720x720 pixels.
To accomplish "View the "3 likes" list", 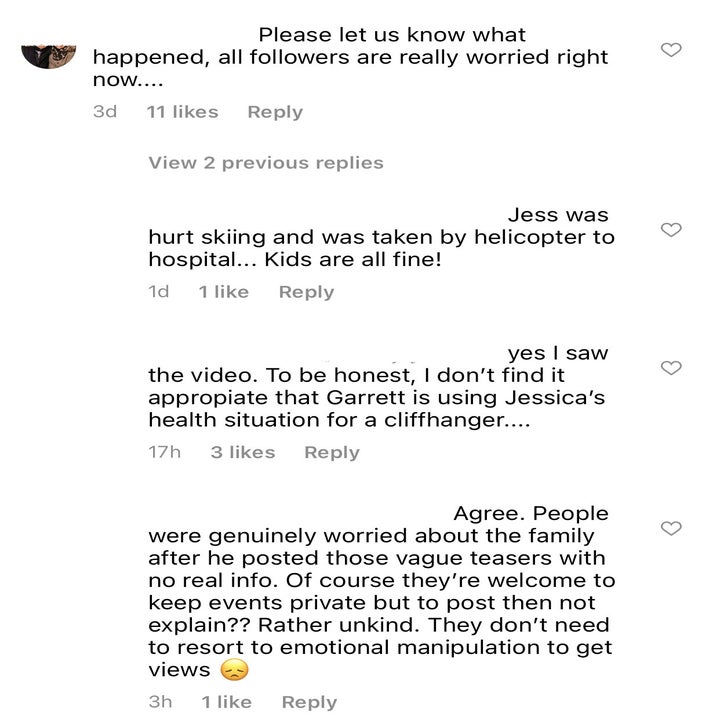I will point(242,452).
